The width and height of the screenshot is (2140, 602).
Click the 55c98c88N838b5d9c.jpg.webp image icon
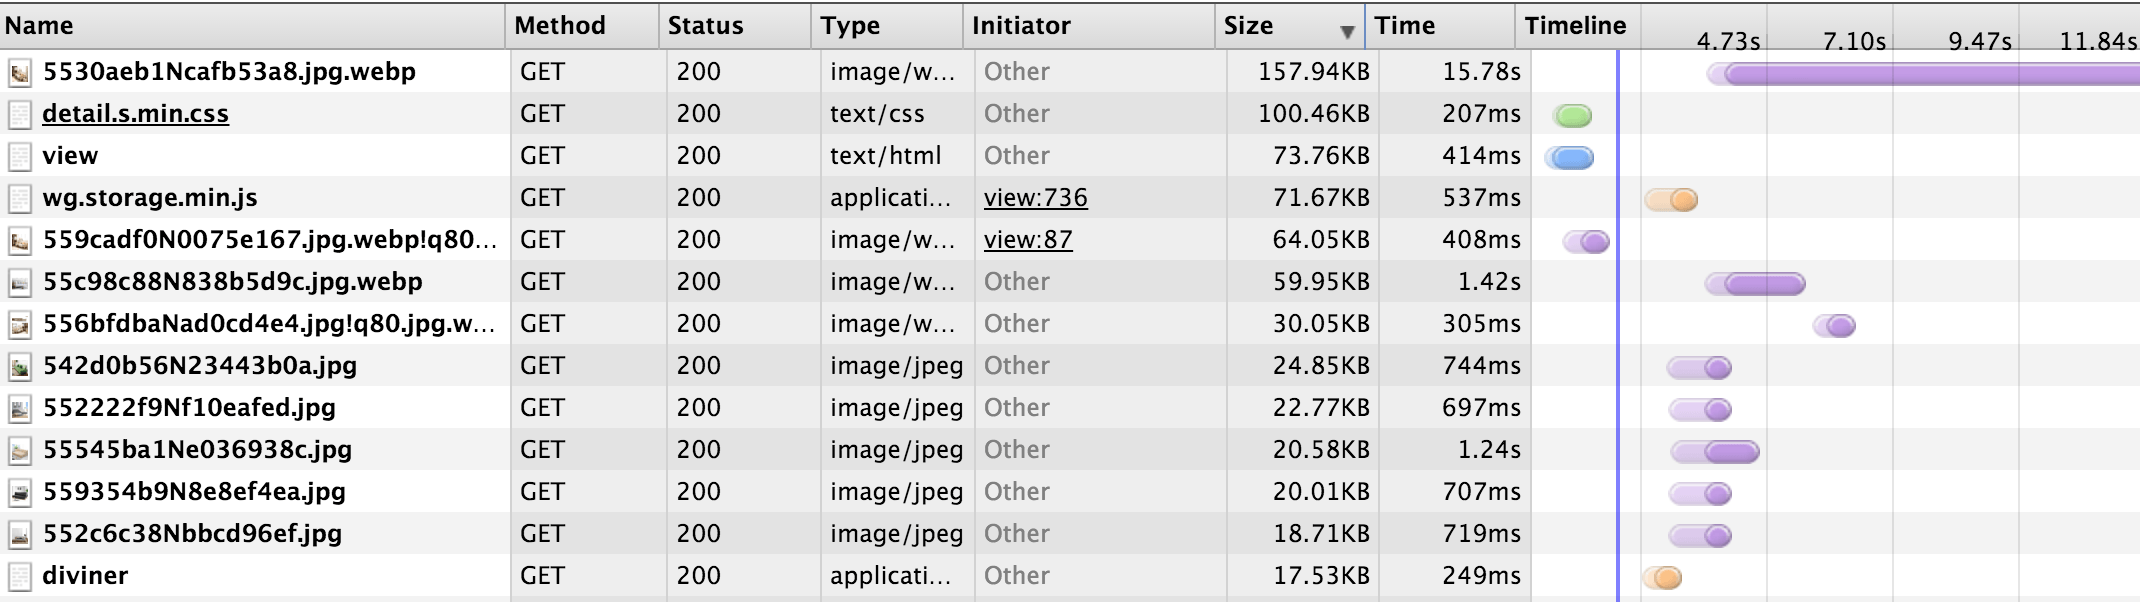pyautogui.click(x=19, y=282)
